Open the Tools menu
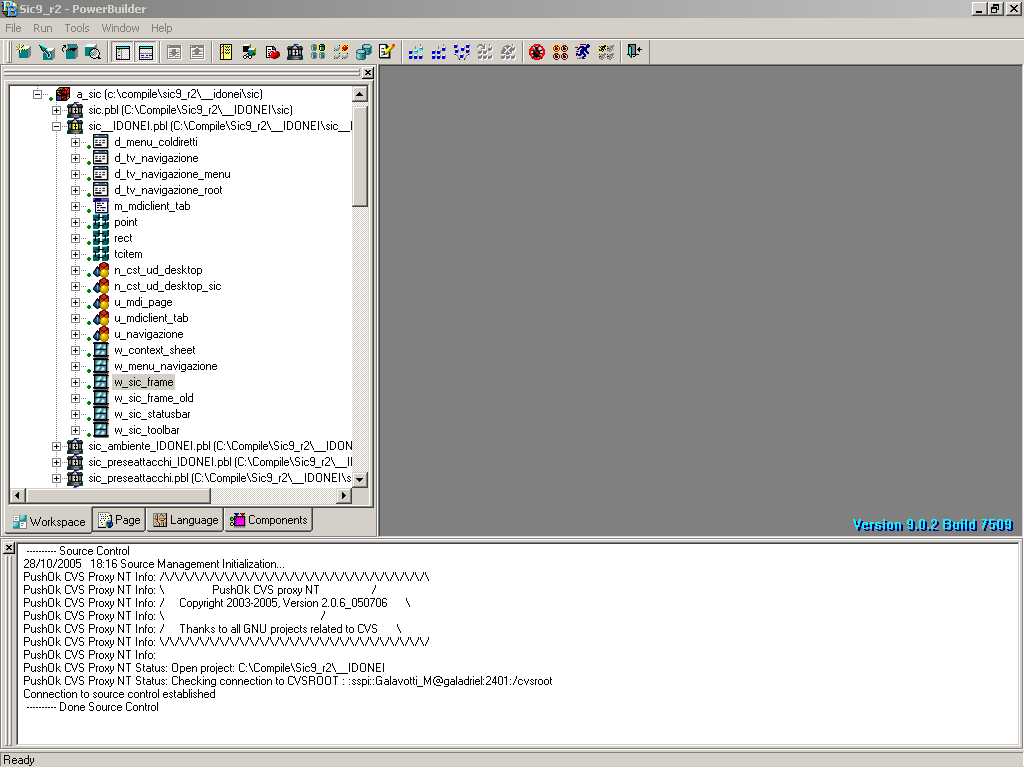This screenshot has height=768, width=1024. point(77,28)
